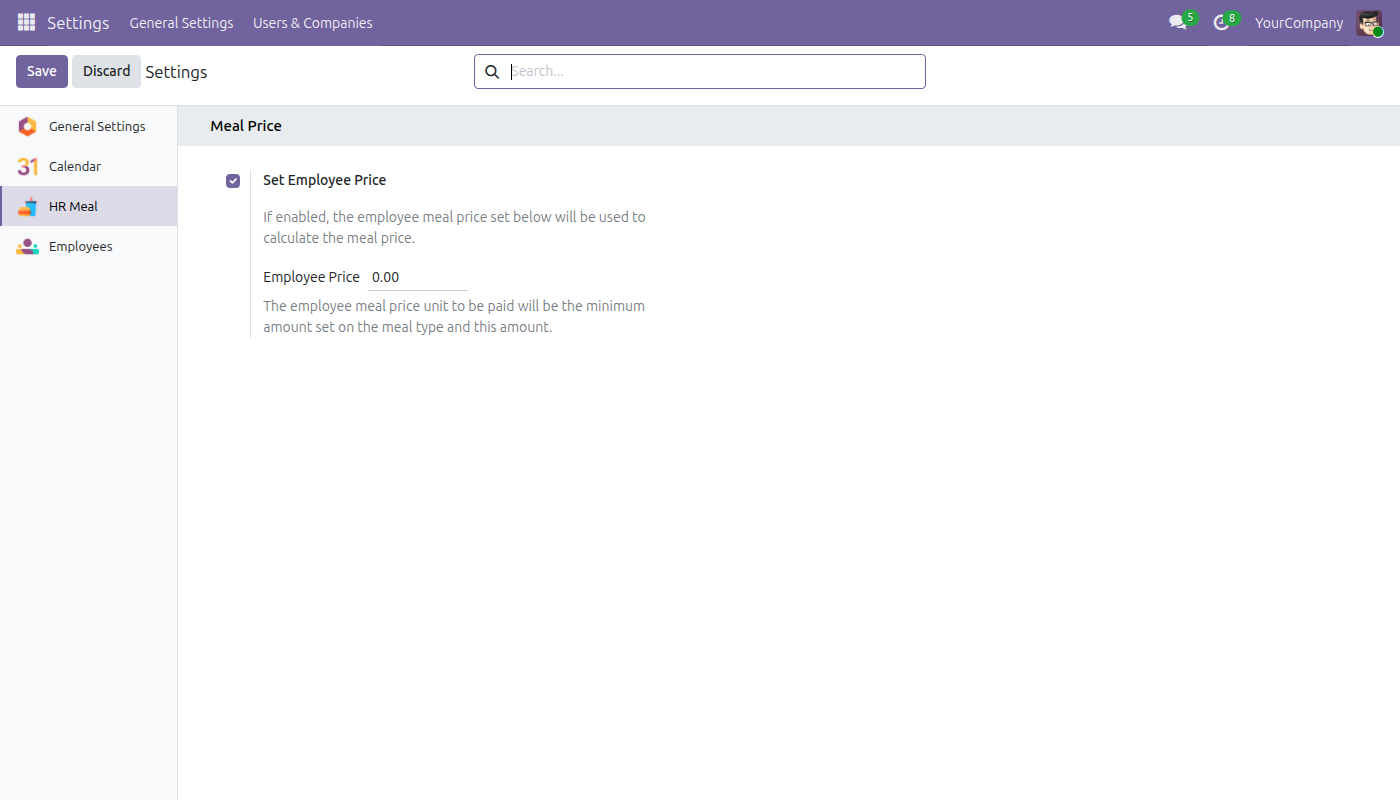
Task: Select Calendar in the sidebar
Action: click(x=88, y=166)
